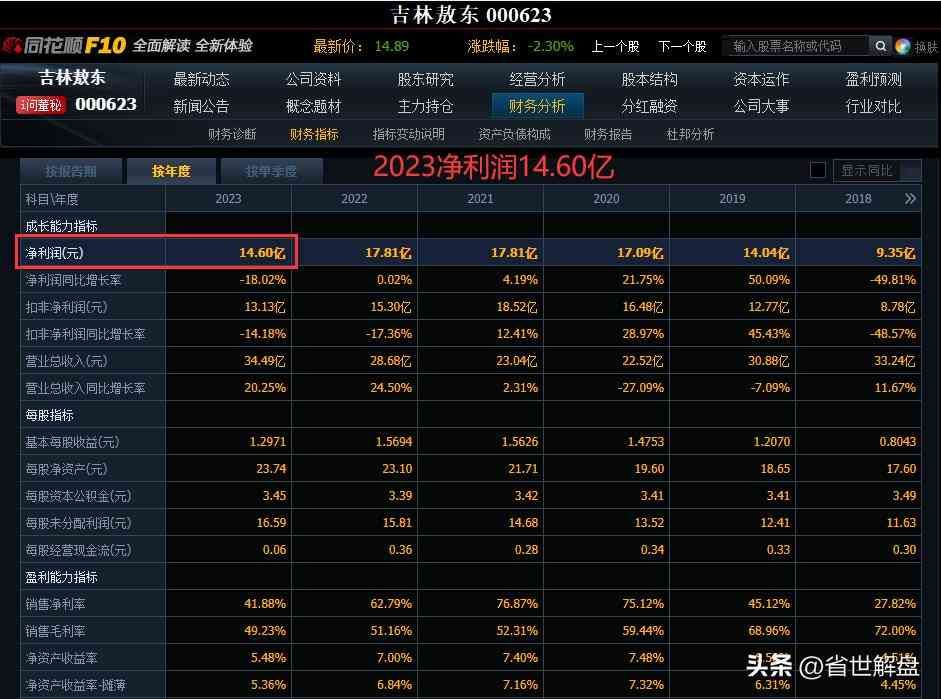Image resolution: width=941 pixels, height=699 pixels.
Task: Go to previous stock via 上一个股
Action: pyautogui.click(x=615, y=46)
